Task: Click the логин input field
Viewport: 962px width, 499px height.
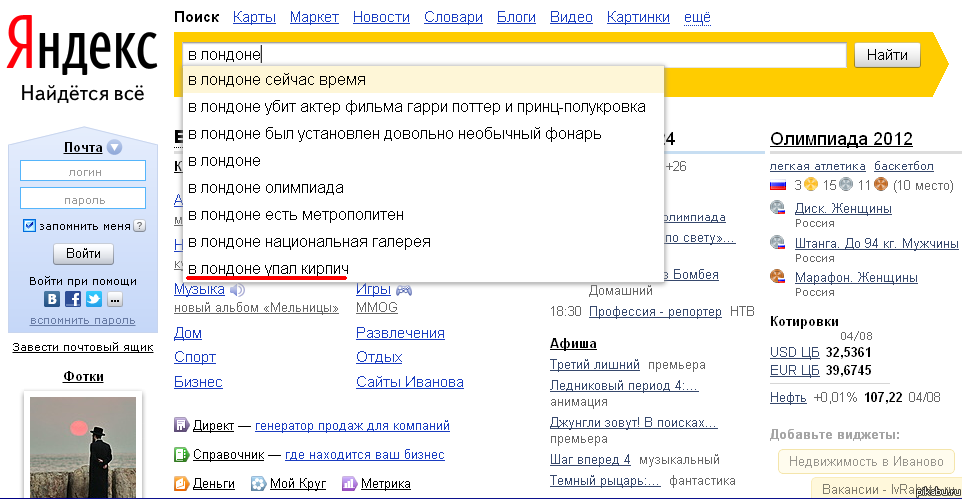Action: click(x=83, y=171)
